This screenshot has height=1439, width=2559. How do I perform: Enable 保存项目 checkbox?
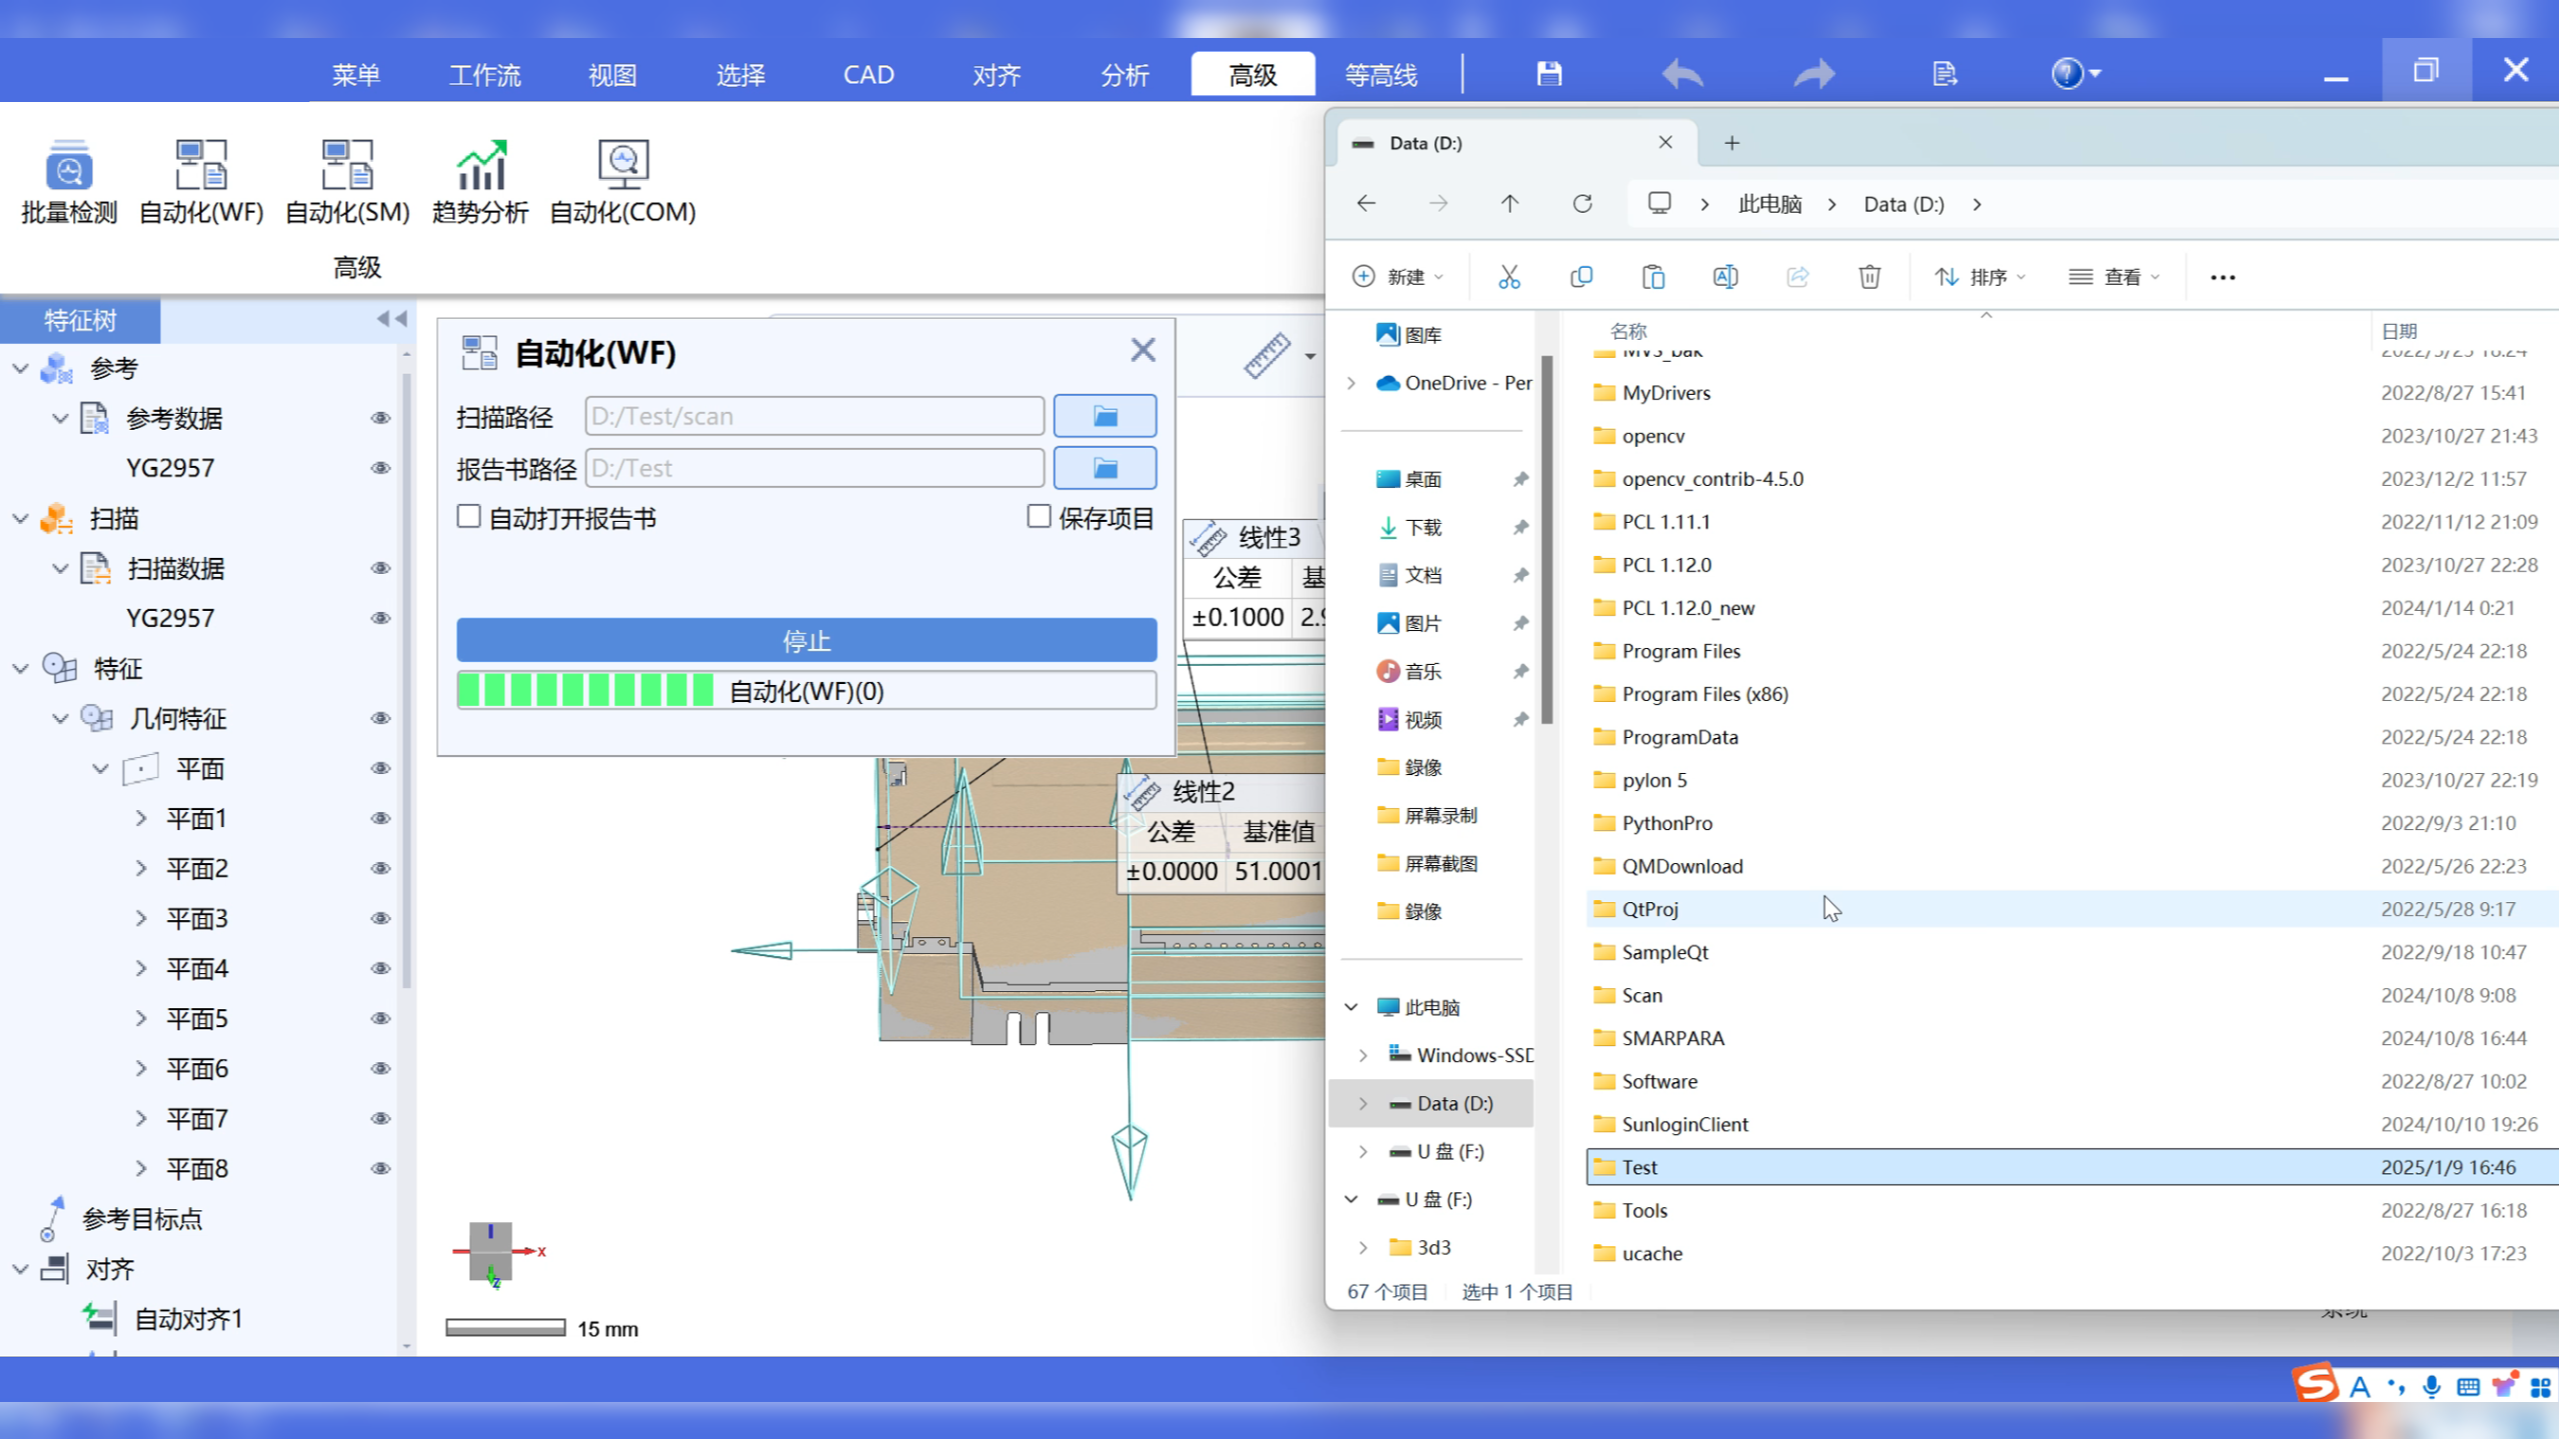1039,517
